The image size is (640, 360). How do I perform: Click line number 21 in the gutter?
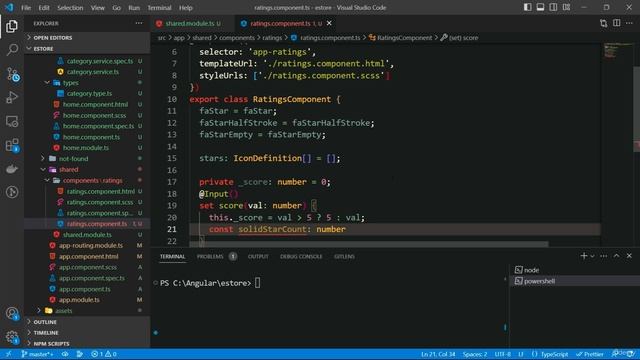171,229
